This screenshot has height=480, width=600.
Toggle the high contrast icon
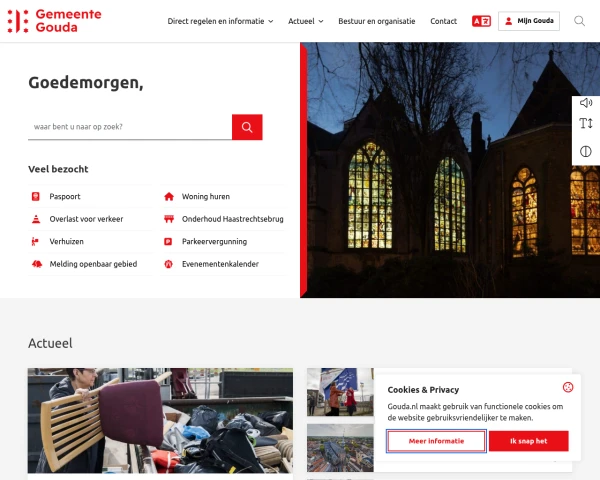(585, 152)
